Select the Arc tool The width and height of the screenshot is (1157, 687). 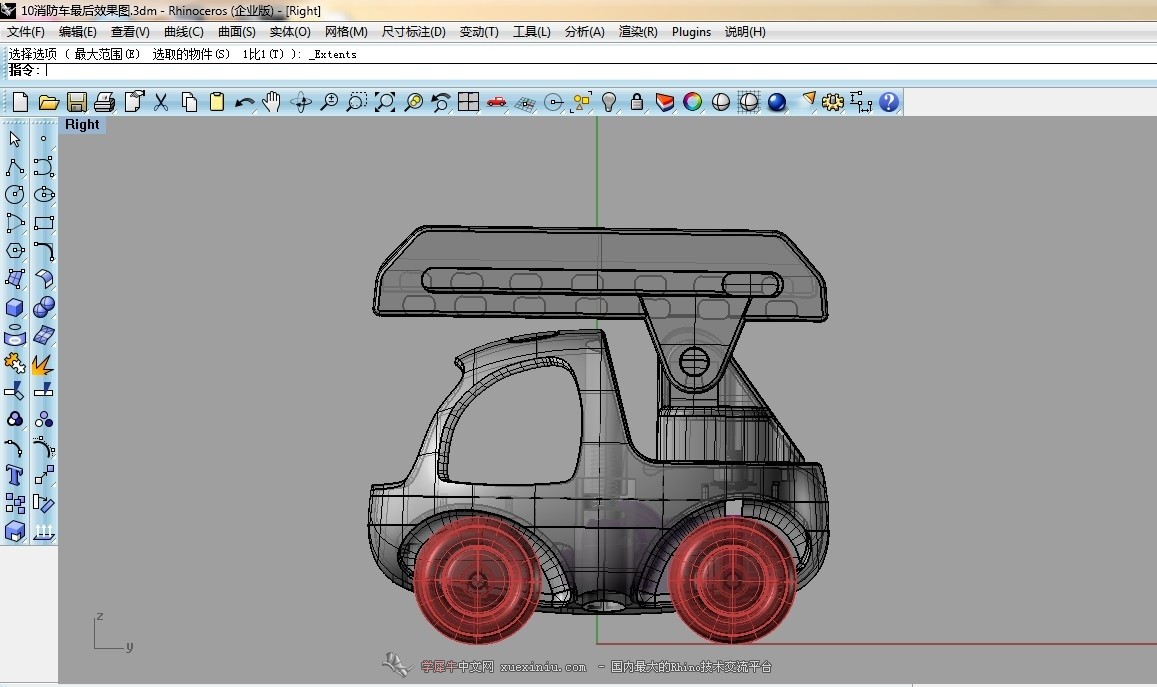point(15,223)
